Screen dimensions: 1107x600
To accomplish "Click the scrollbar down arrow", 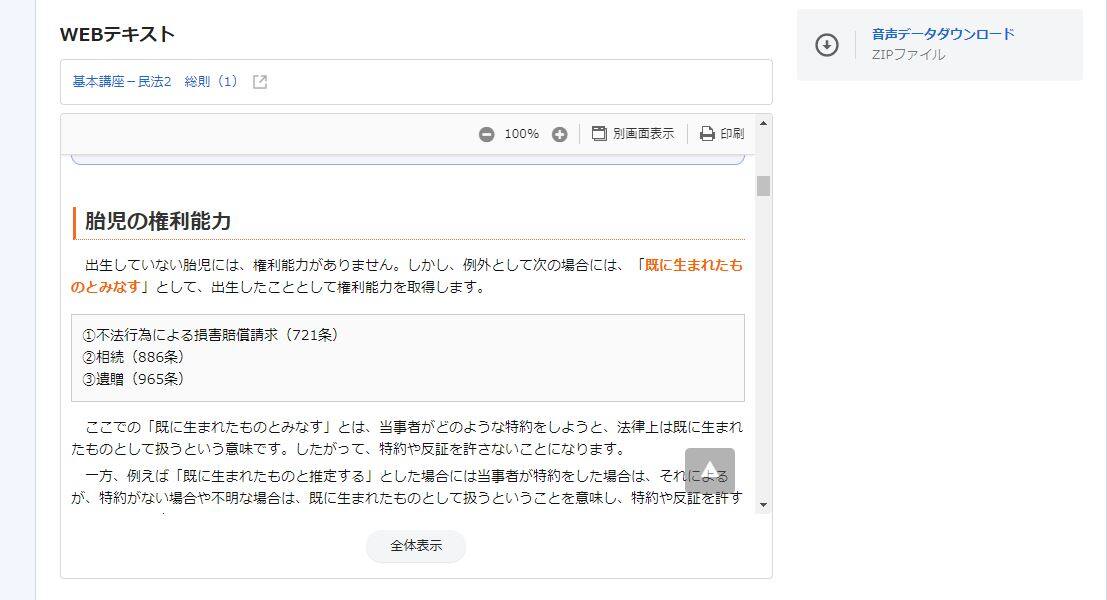I will [x=763, y=505].
